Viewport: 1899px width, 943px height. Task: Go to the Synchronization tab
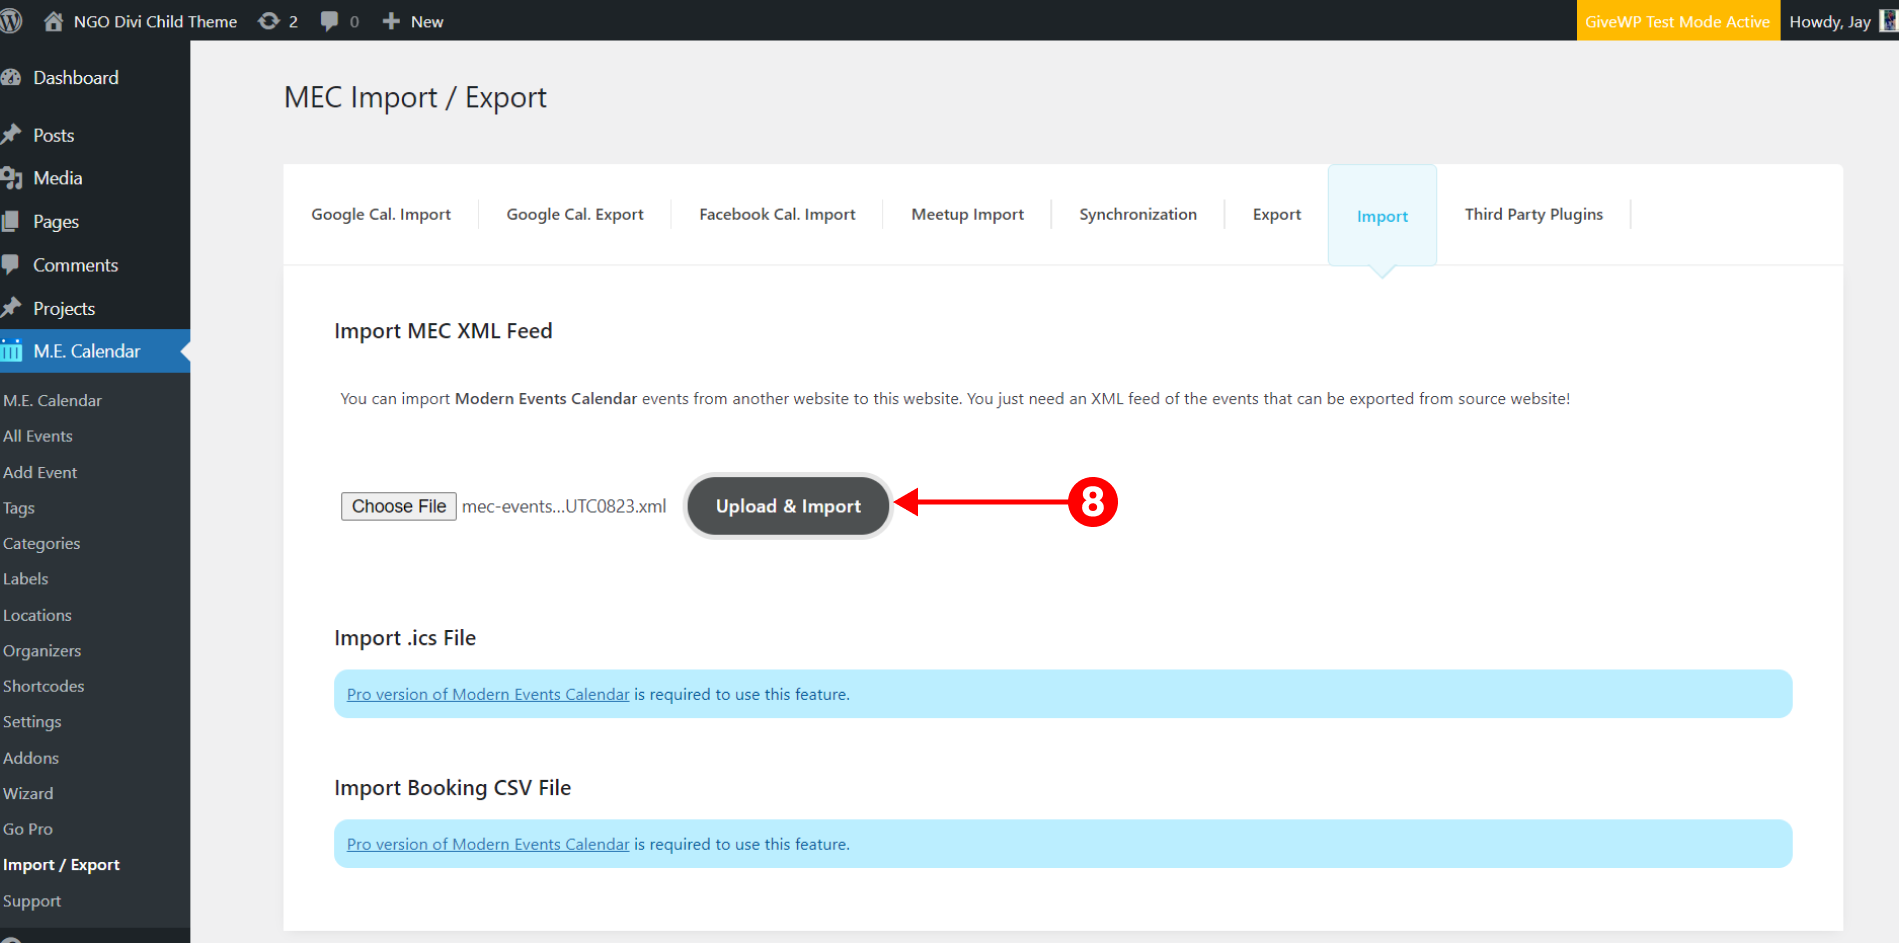pyautogui.click(x=1138, y=214)
